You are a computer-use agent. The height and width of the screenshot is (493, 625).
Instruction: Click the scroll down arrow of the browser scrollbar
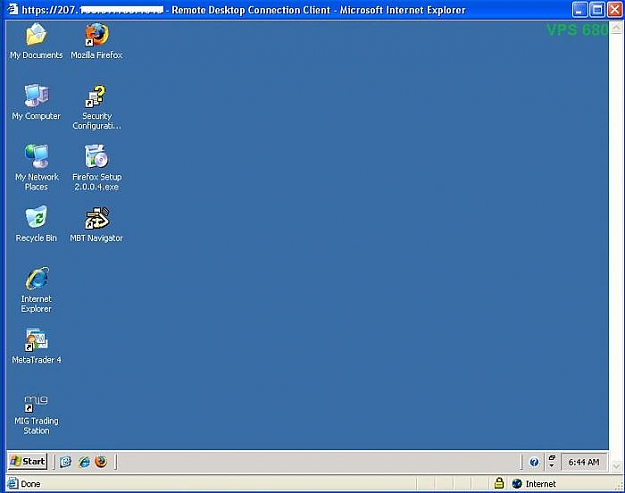[x=616, y=466]
